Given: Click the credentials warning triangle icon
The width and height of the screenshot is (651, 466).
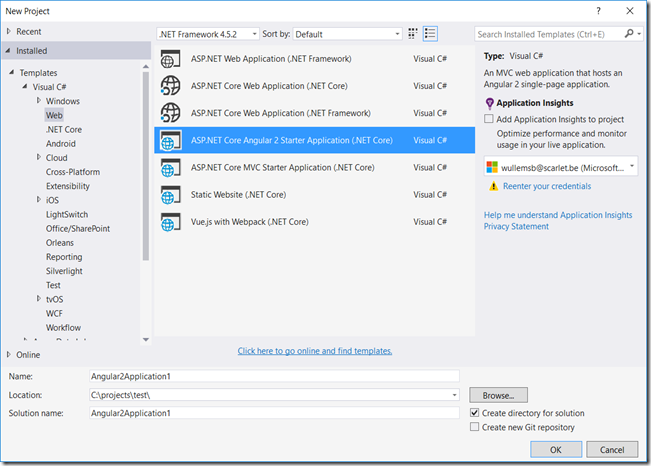Looking at the screenshot, I should [x=493, y=186].
